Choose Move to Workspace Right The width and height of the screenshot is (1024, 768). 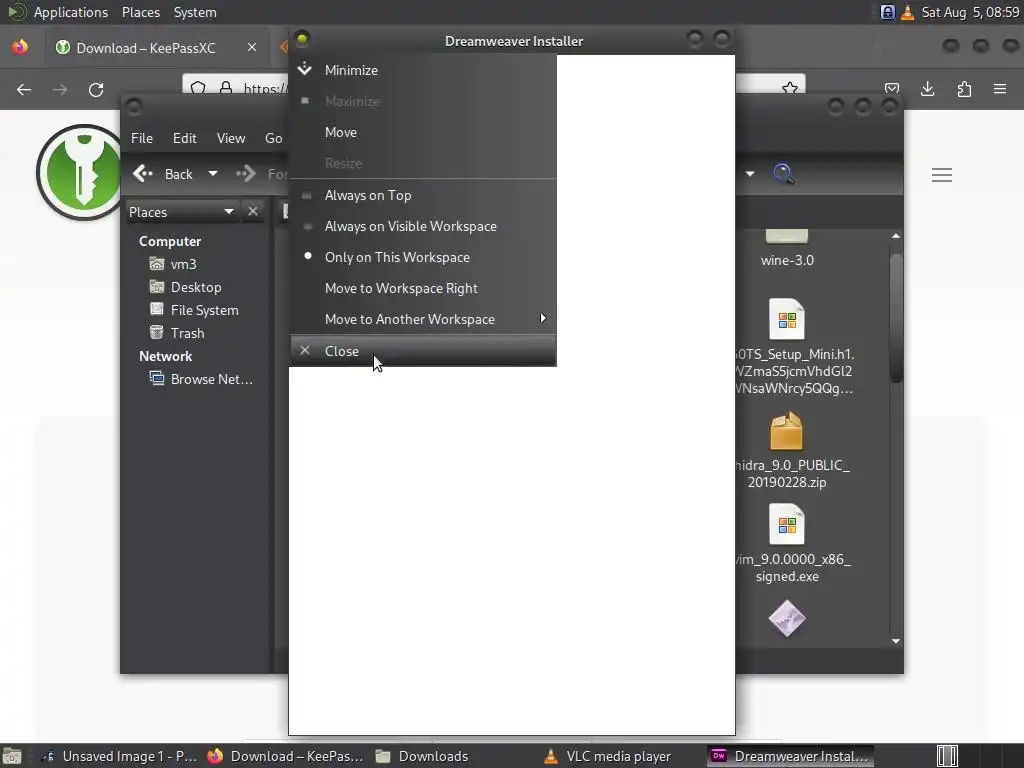(423, 288)
